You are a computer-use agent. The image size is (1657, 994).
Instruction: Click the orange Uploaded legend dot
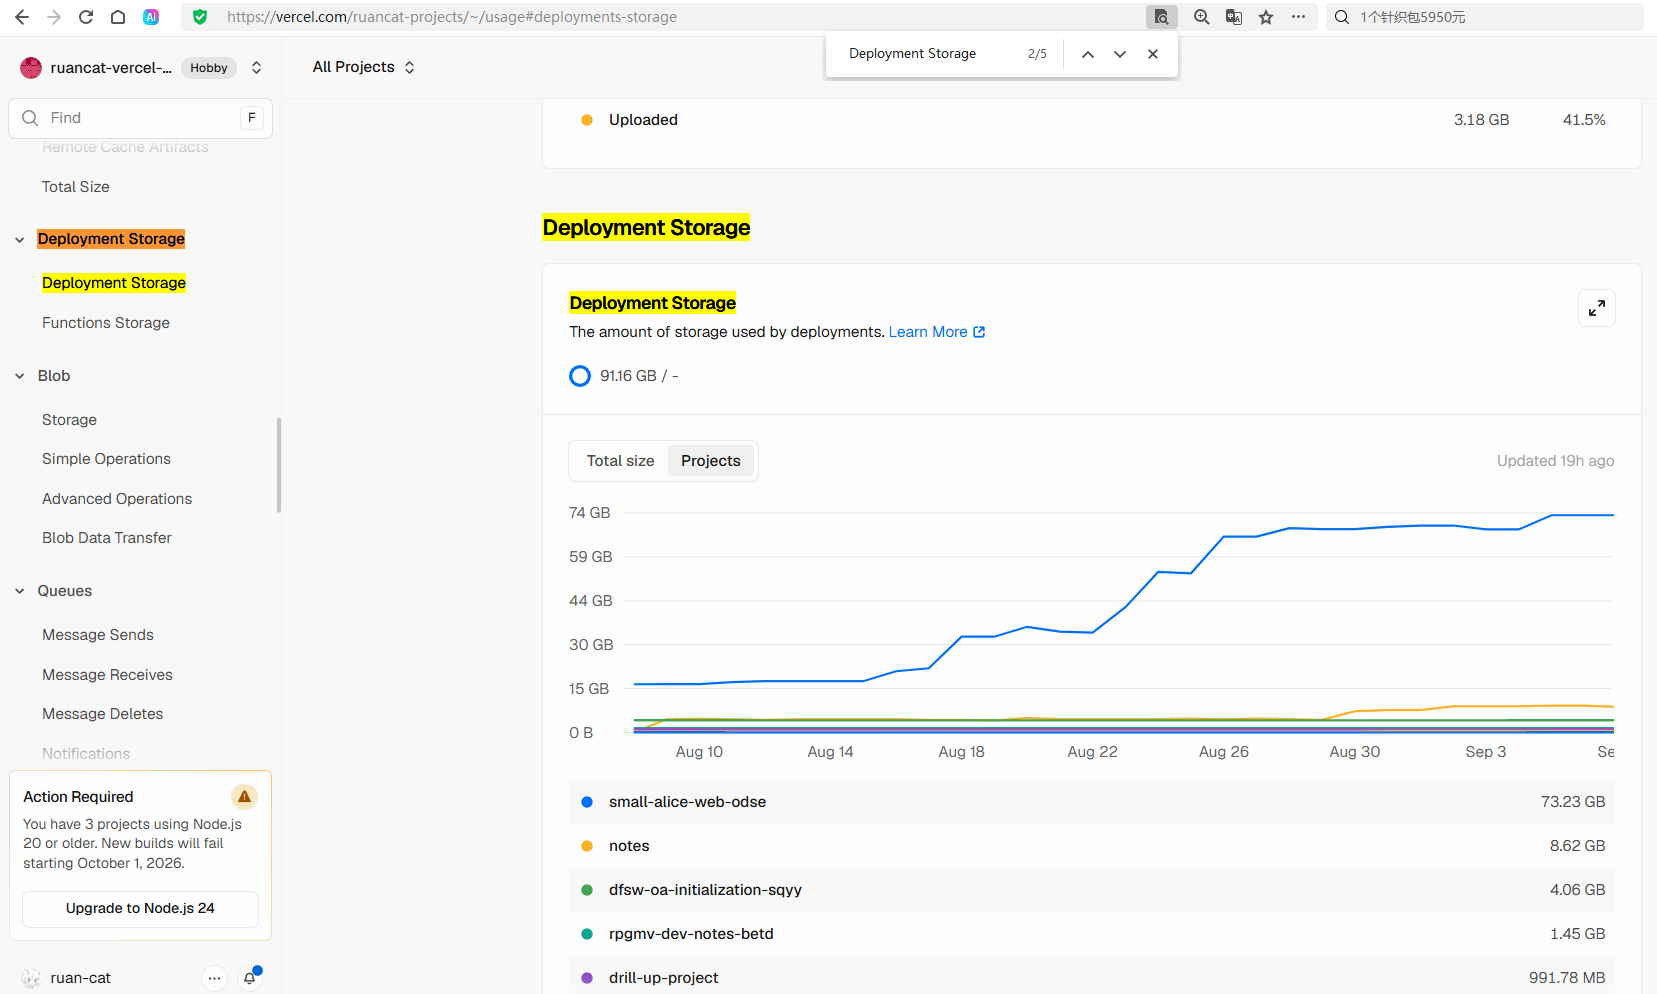(587, 120)
